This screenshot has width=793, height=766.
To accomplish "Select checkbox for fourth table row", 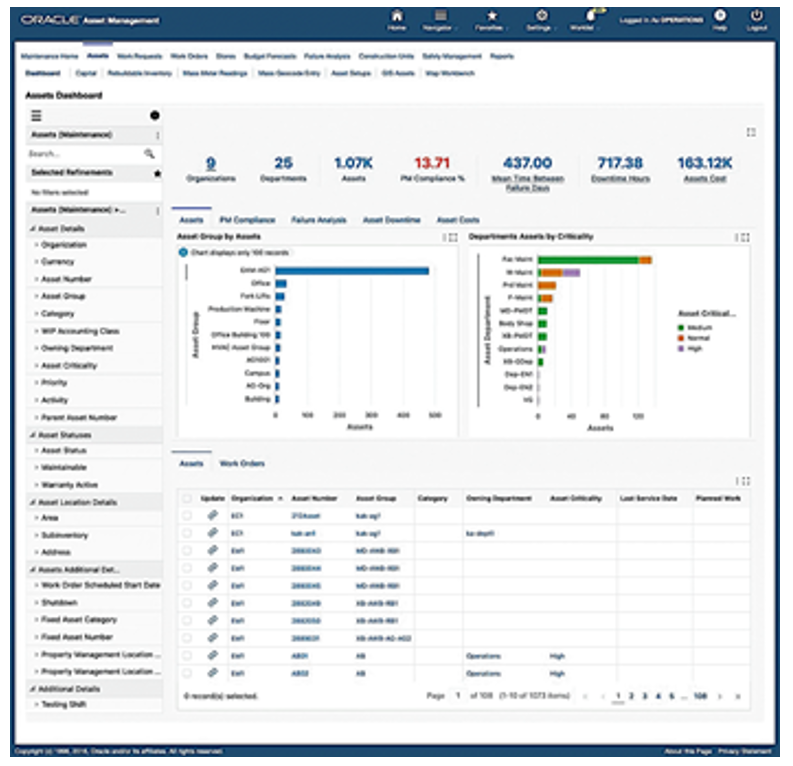I will pos(187,568).
